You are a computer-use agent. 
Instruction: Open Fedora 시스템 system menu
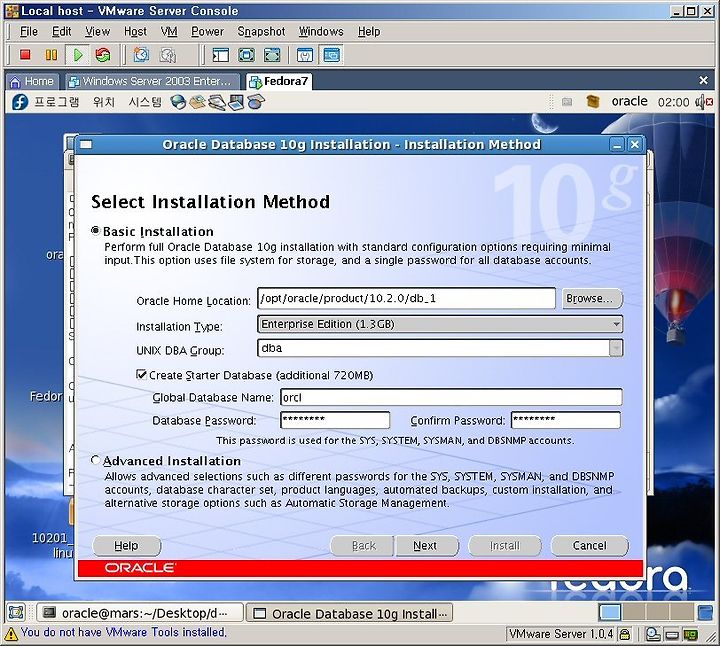tap(145, 102)
